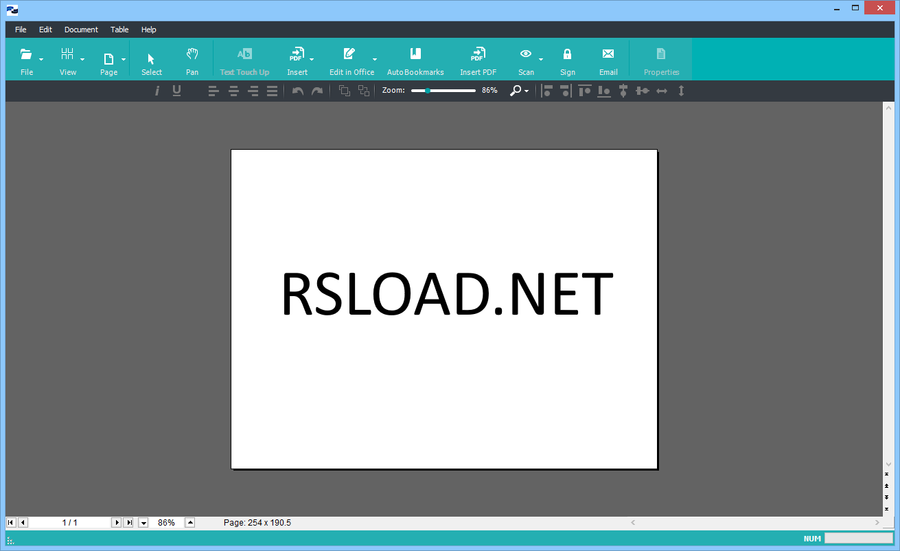Toggle italic formatting
Screen dimensions: 900x551
pos(157,91)
